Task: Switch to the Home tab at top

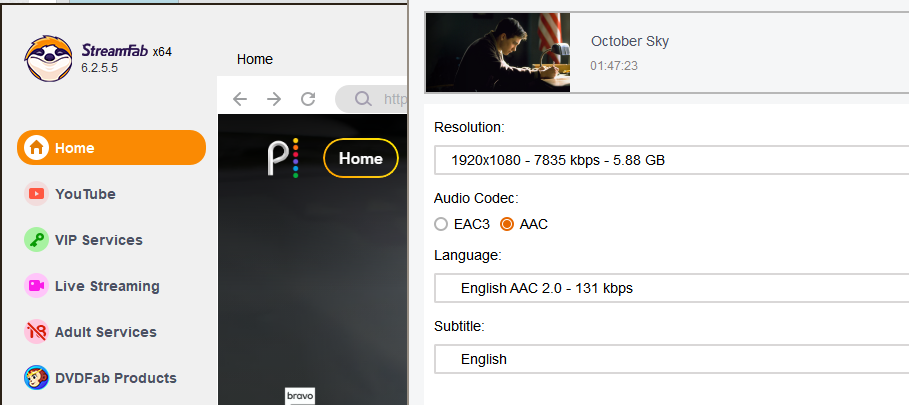Action: click(x=255, y=59)
